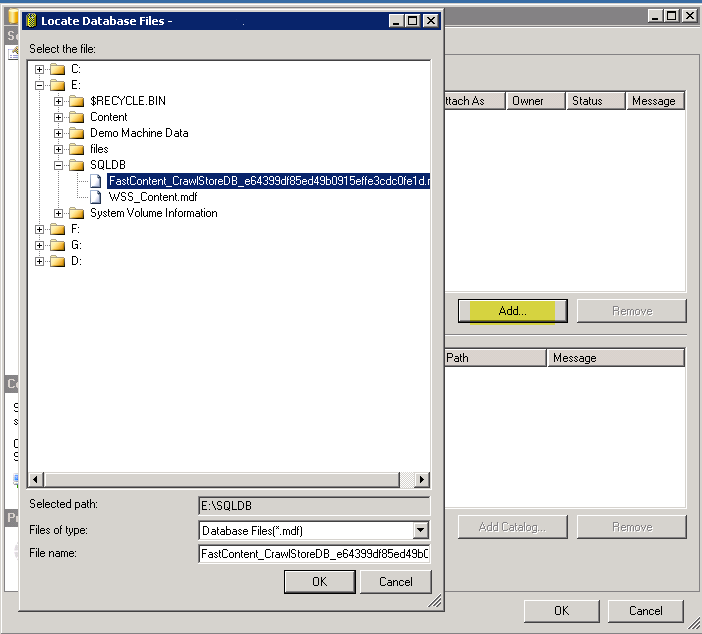Click the FastContent_CrawlStoreDB file icon
702x634 pixels.
(95, 181)
